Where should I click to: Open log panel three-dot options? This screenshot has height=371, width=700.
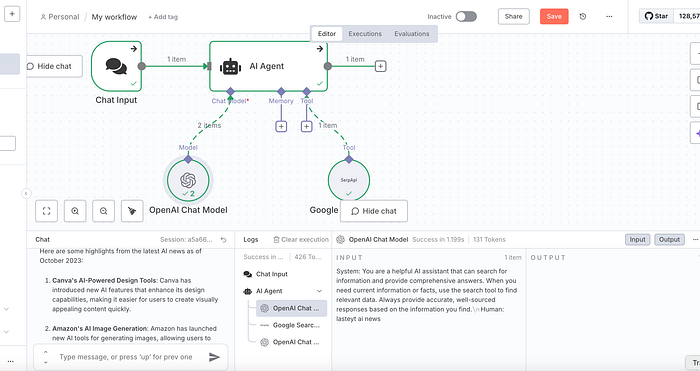(695, 240)
